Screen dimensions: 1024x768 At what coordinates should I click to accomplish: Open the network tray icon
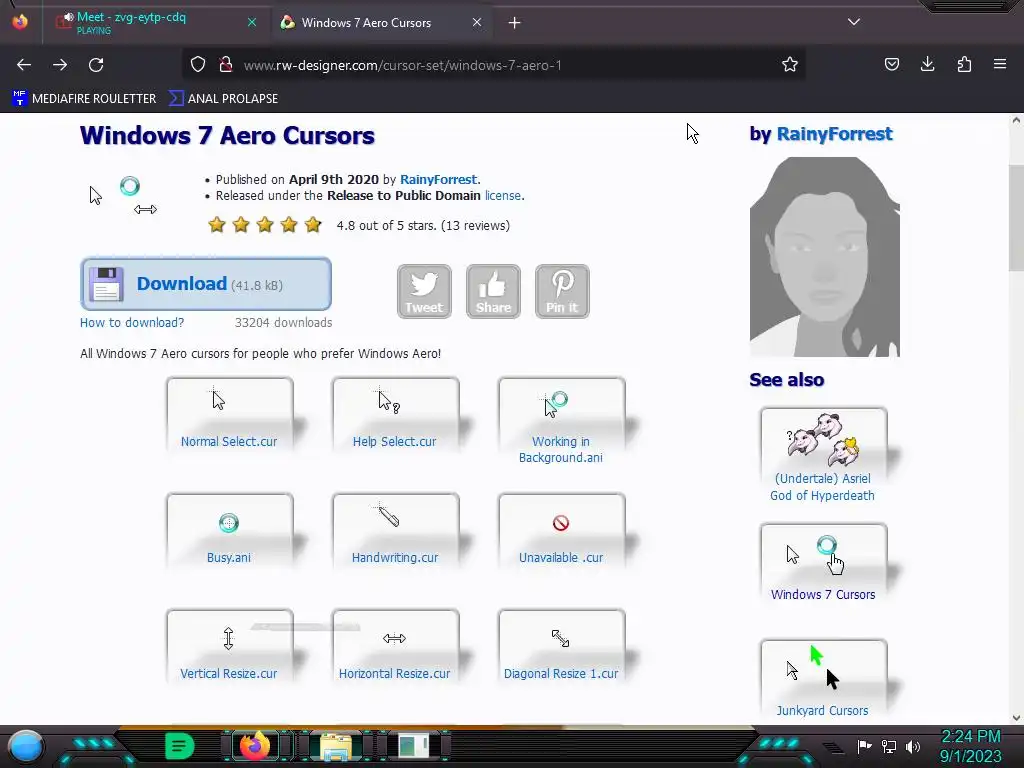pyautogui.click(x=889, y=747)
